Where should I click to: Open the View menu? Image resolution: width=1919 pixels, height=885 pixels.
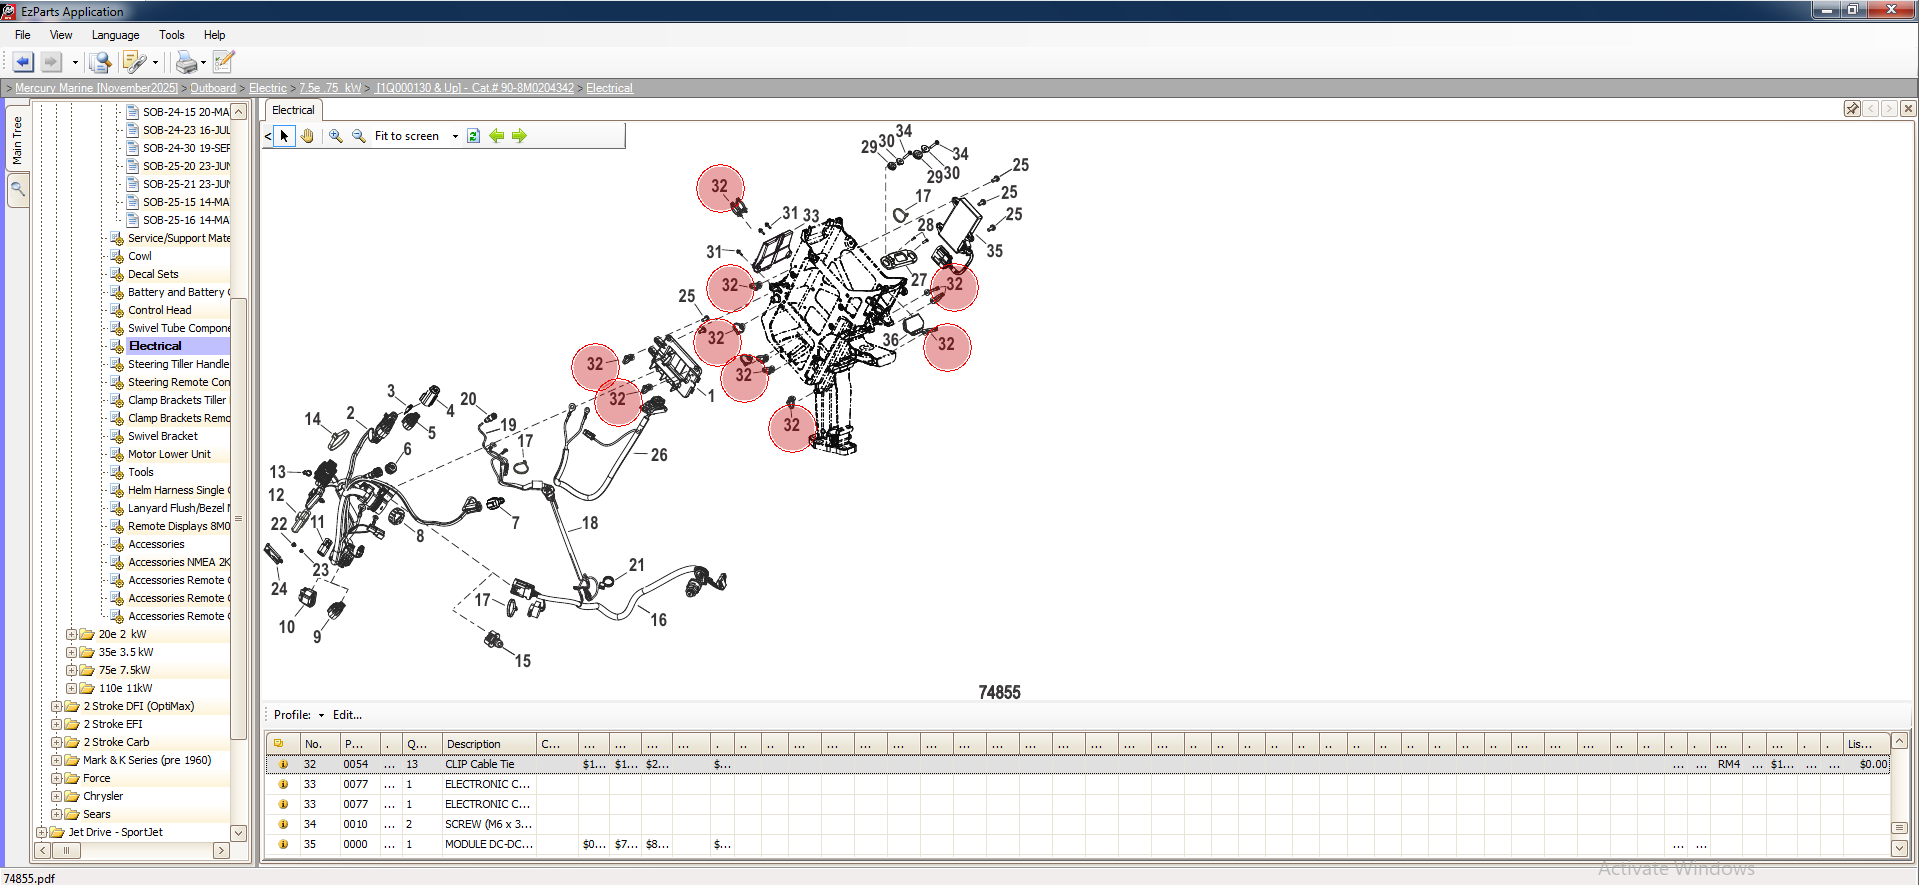tap(61, 35)
